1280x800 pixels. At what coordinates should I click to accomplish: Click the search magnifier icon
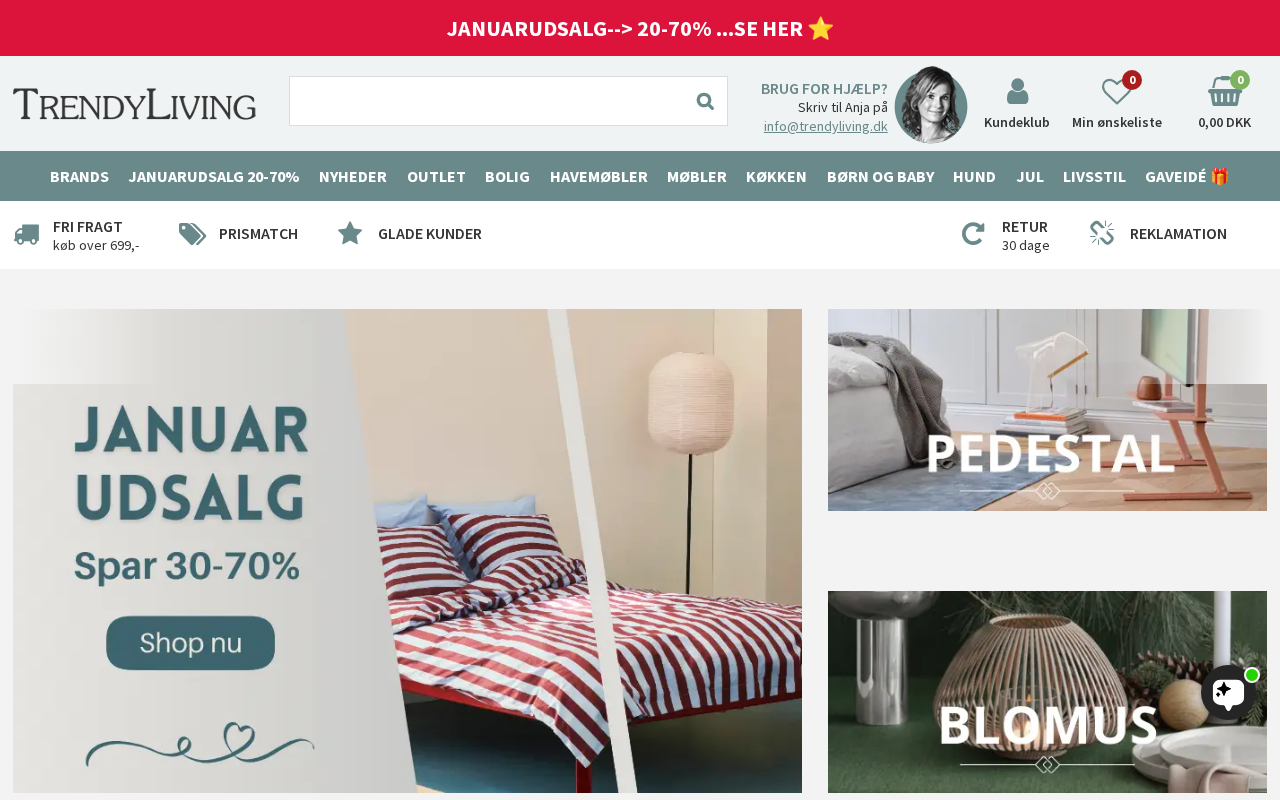[x=705, y=101]
